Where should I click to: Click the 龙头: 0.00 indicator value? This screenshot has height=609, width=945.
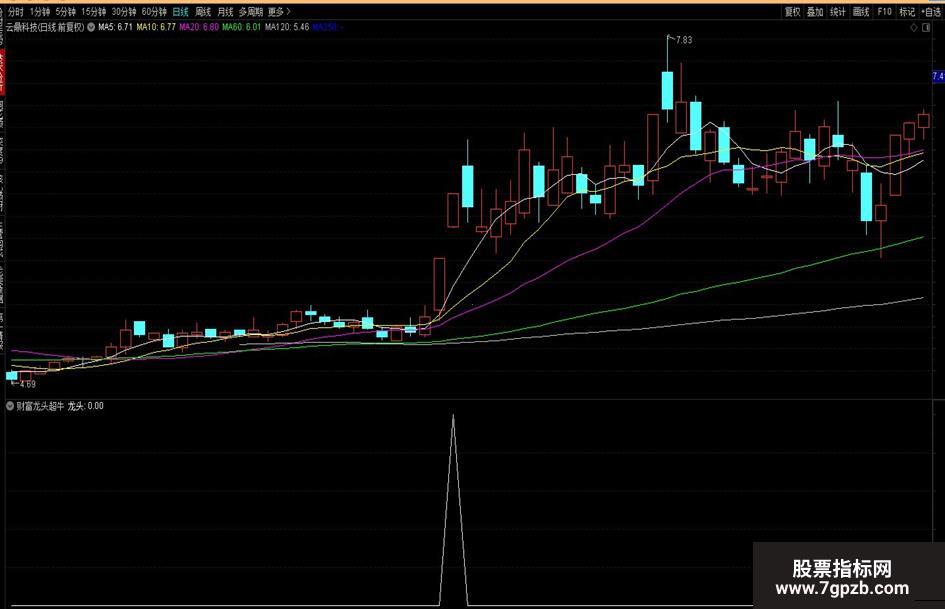point(86,406)
